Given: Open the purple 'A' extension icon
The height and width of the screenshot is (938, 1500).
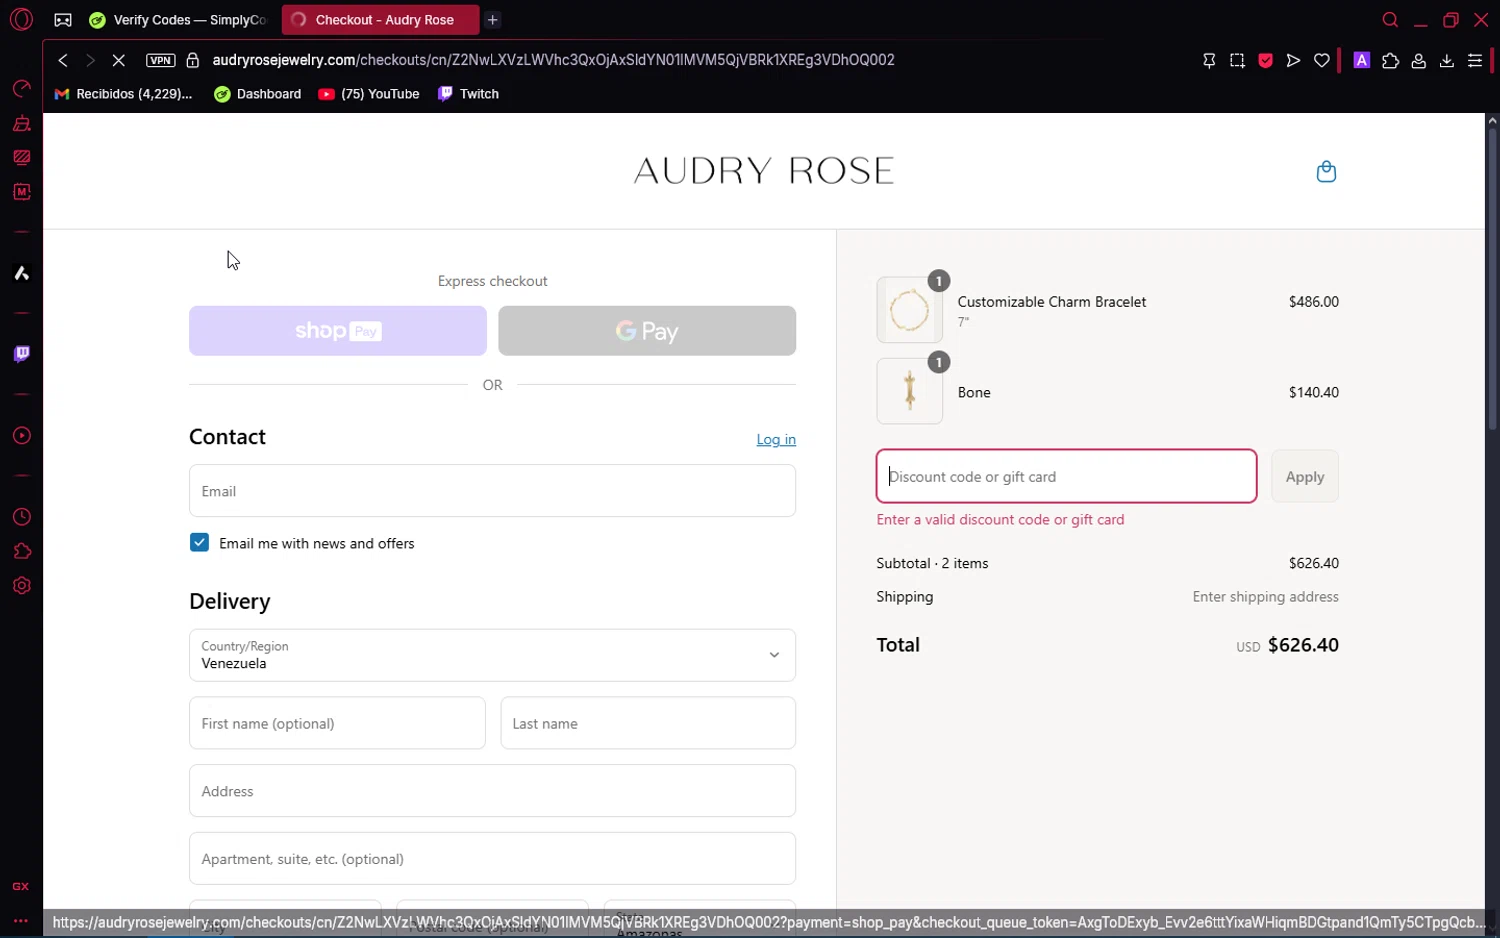Looking at the screenshot, I should click(x=1361, y=60).
